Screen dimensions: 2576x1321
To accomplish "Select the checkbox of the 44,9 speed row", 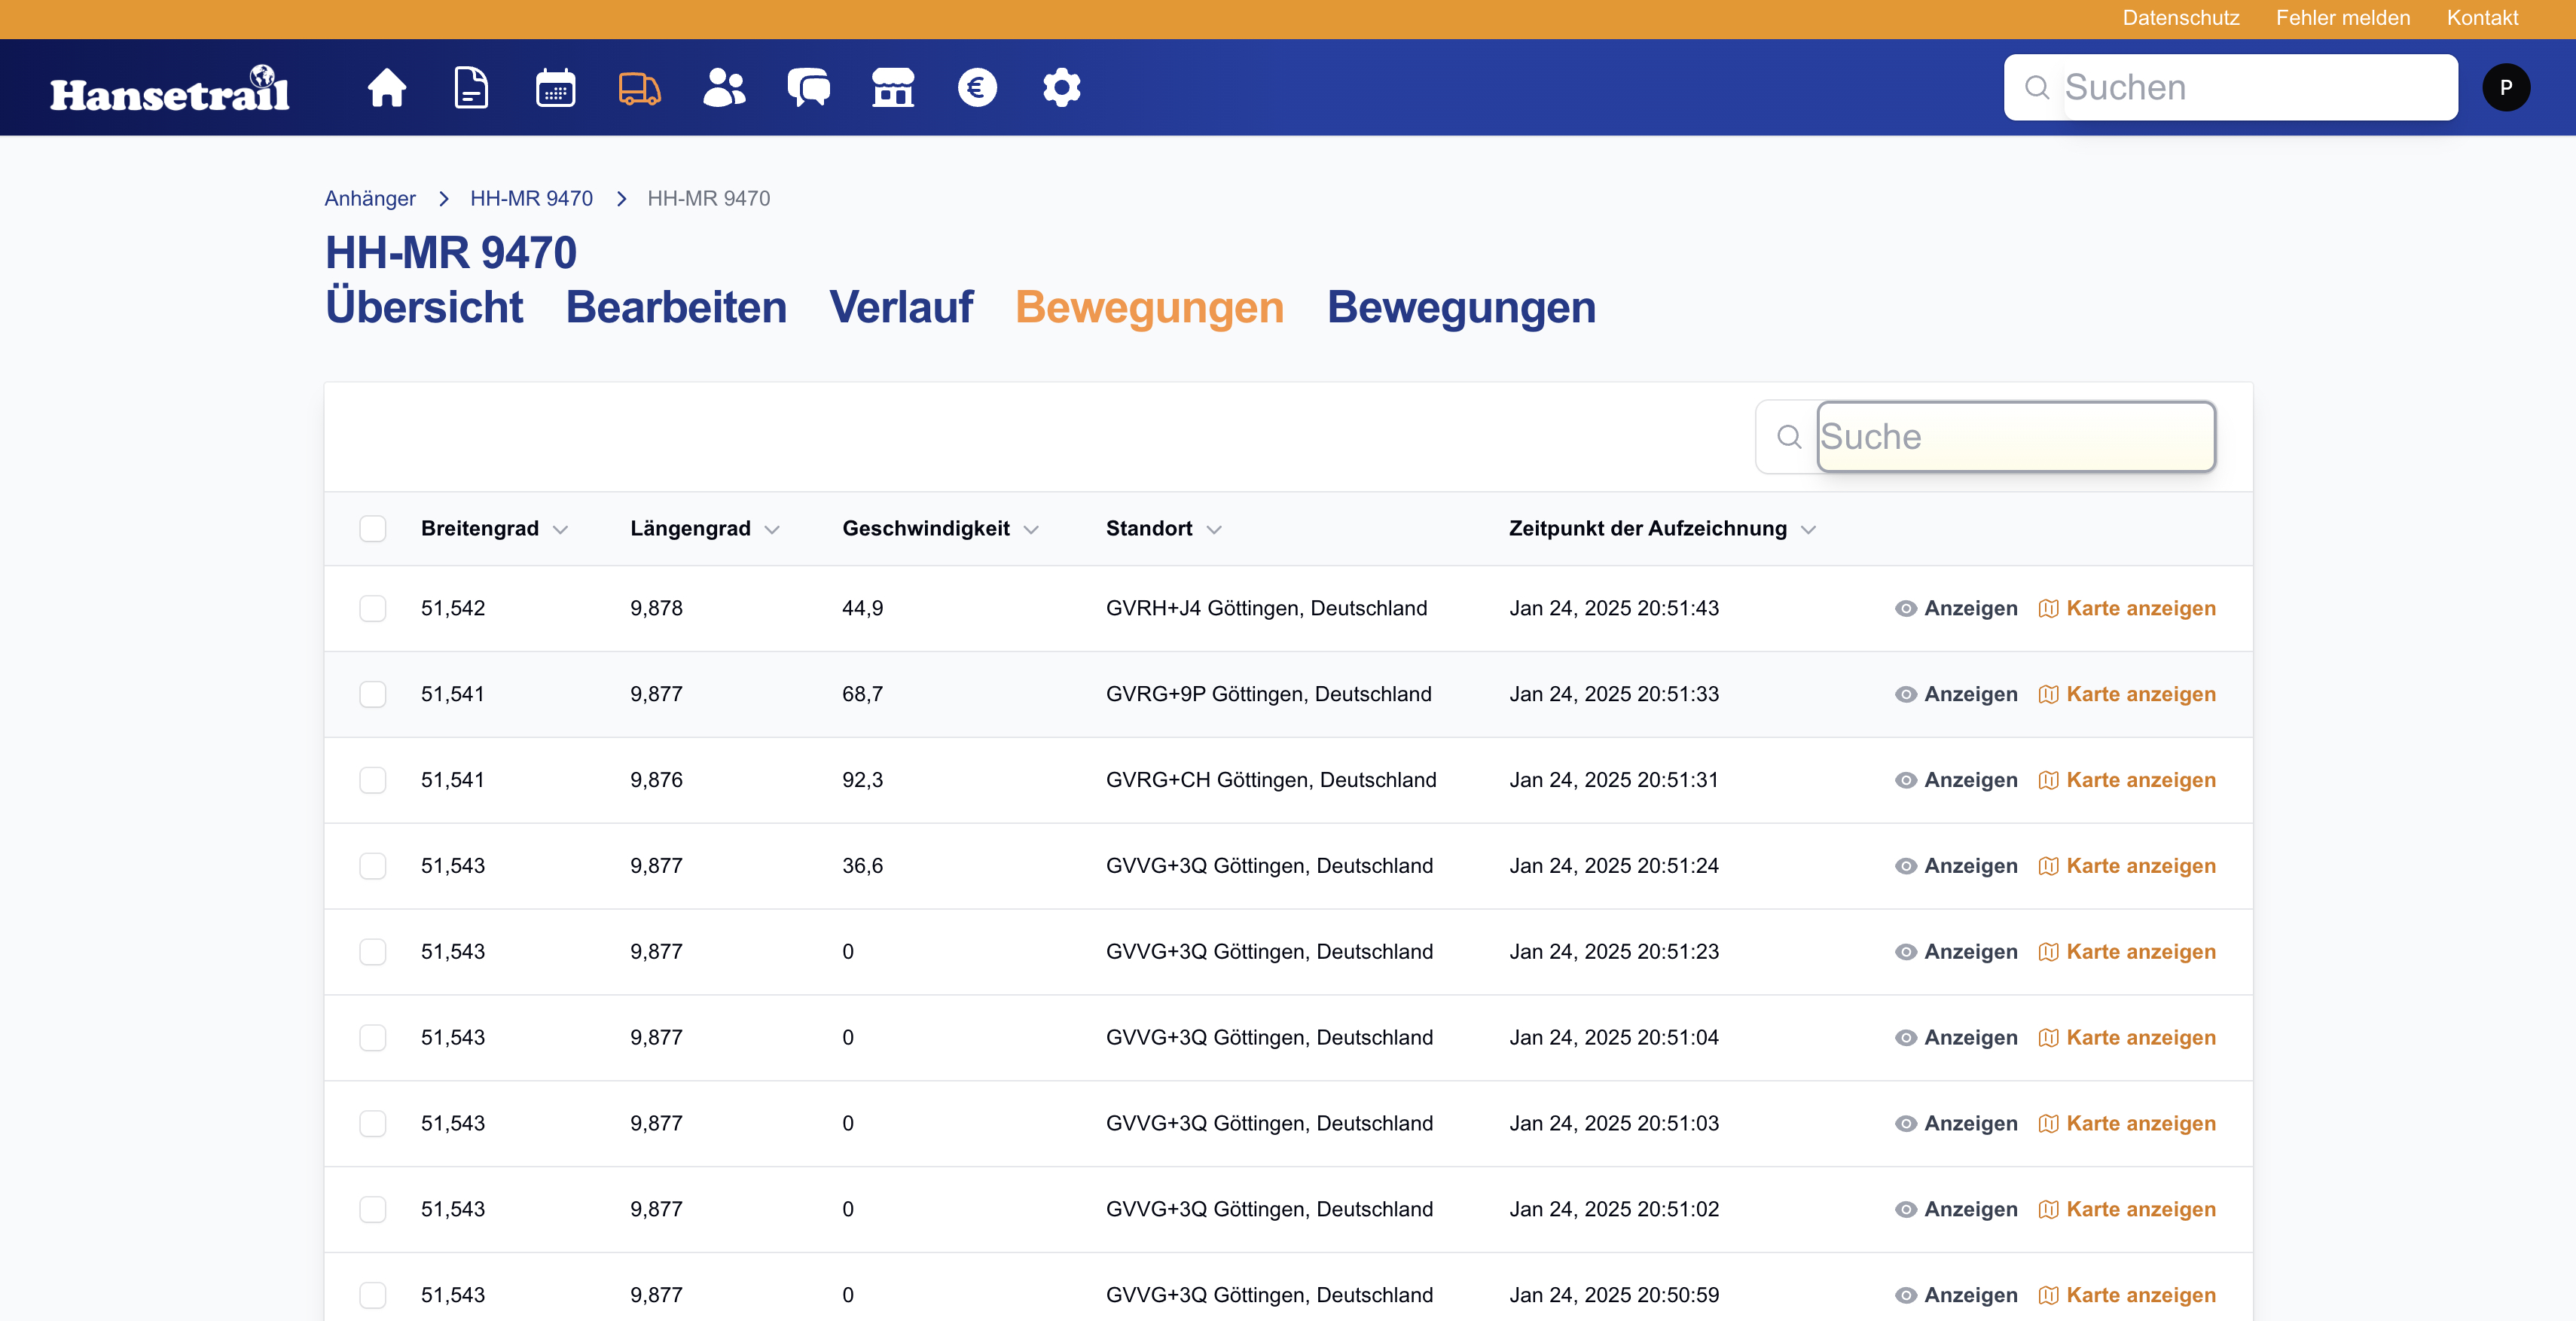I will click(373, 608).
